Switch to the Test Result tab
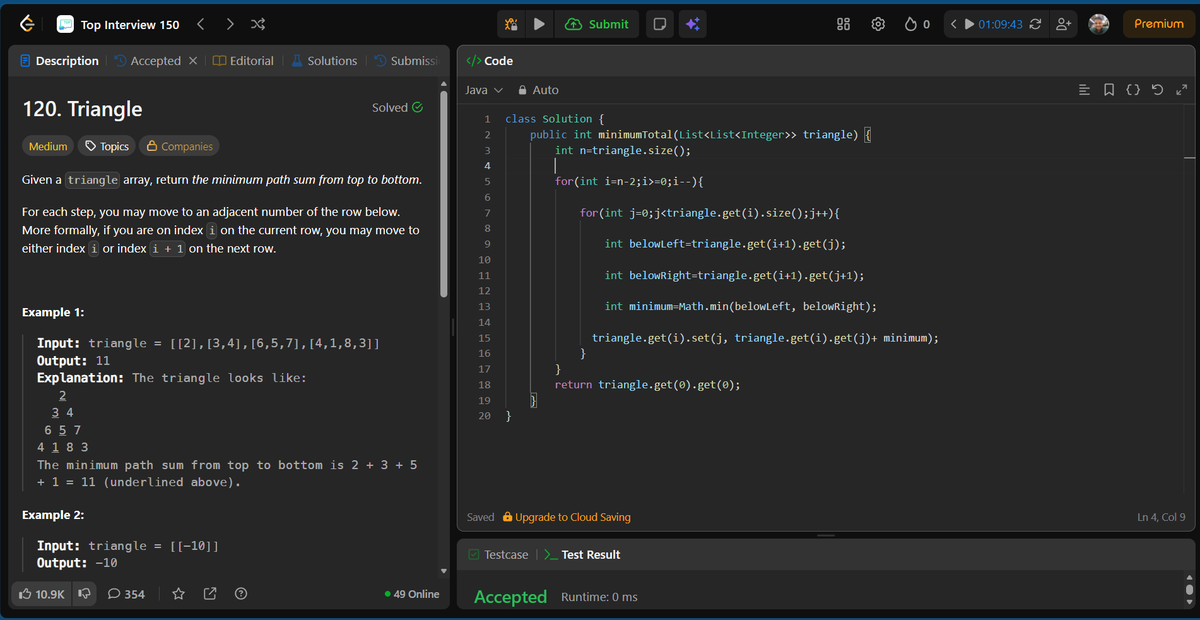The image size is (1200, 620). point(582,554)
